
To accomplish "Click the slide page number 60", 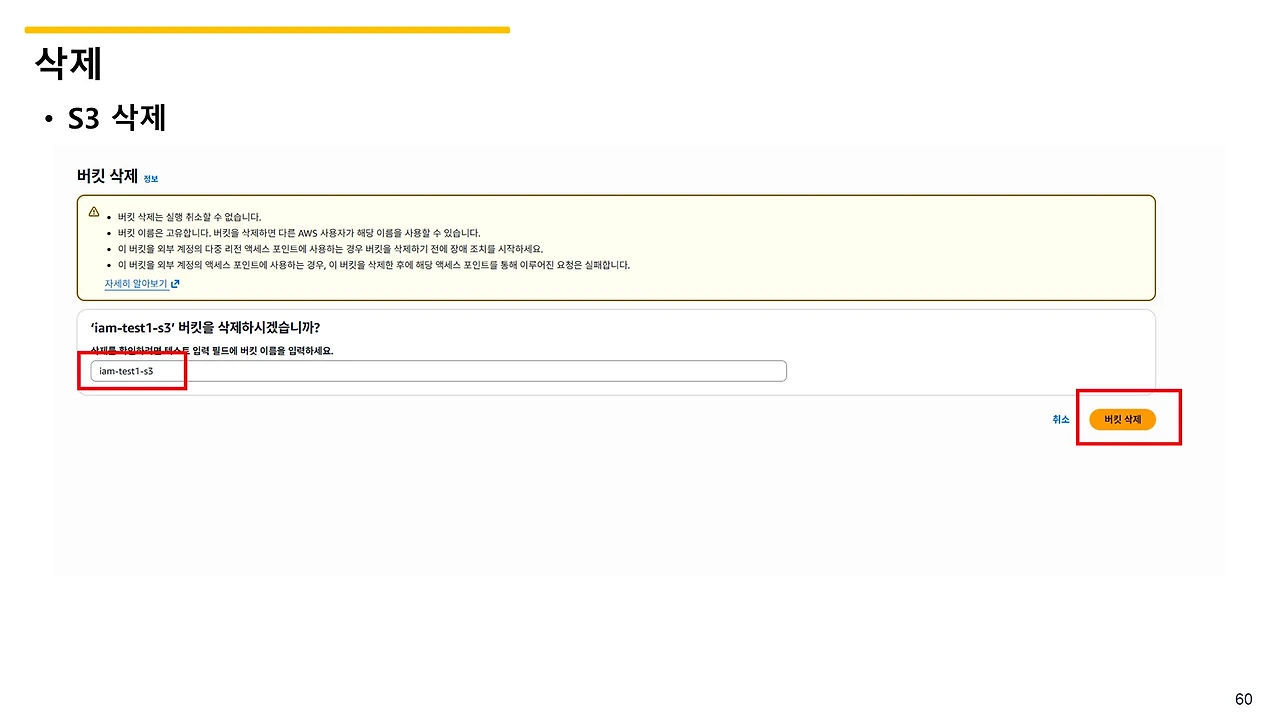I will tap(1244, 699).
